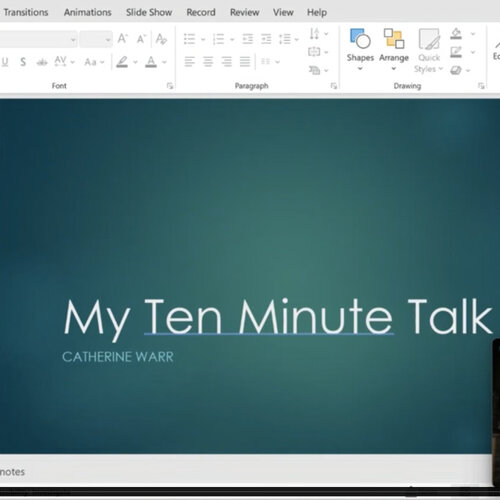Toggle text shadow
500x500 pixels.
[x=23, y=62]
